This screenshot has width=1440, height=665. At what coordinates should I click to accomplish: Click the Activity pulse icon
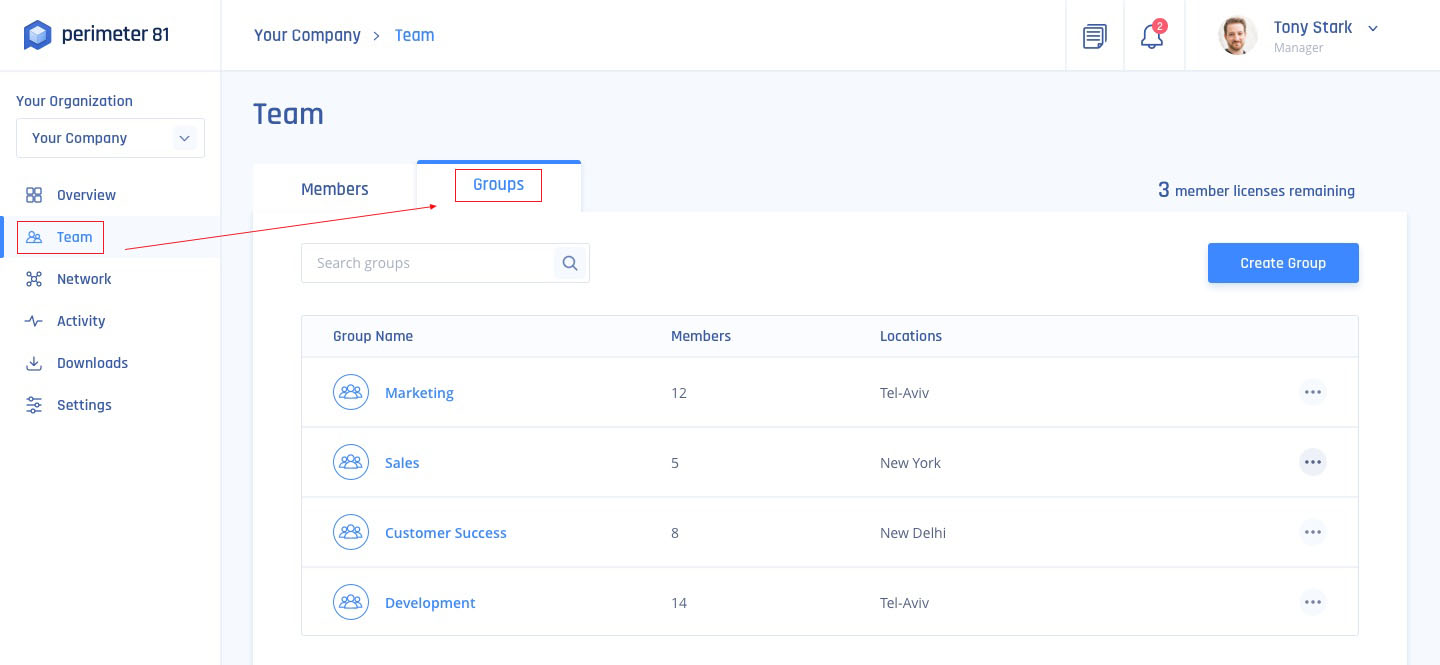point(34,321)
